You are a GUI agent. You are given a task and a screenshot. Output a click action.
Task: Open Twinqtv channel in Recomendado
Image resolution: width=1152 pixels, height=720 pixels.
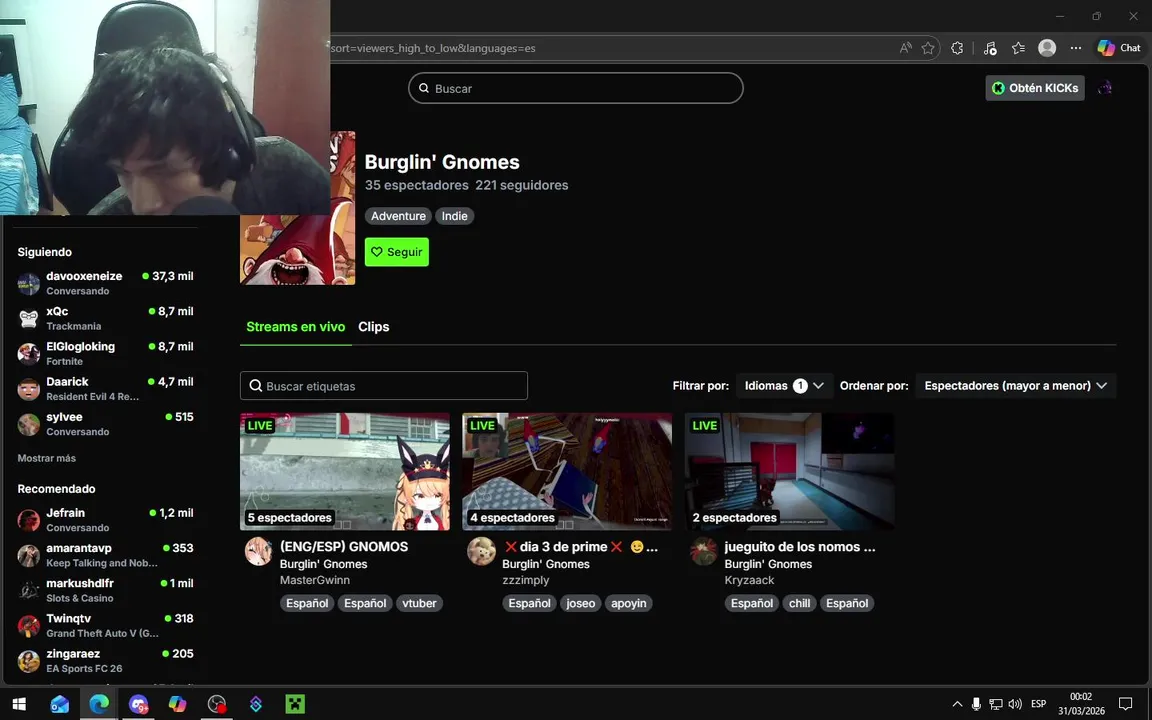pyautogui.click(x=106, y=625)
